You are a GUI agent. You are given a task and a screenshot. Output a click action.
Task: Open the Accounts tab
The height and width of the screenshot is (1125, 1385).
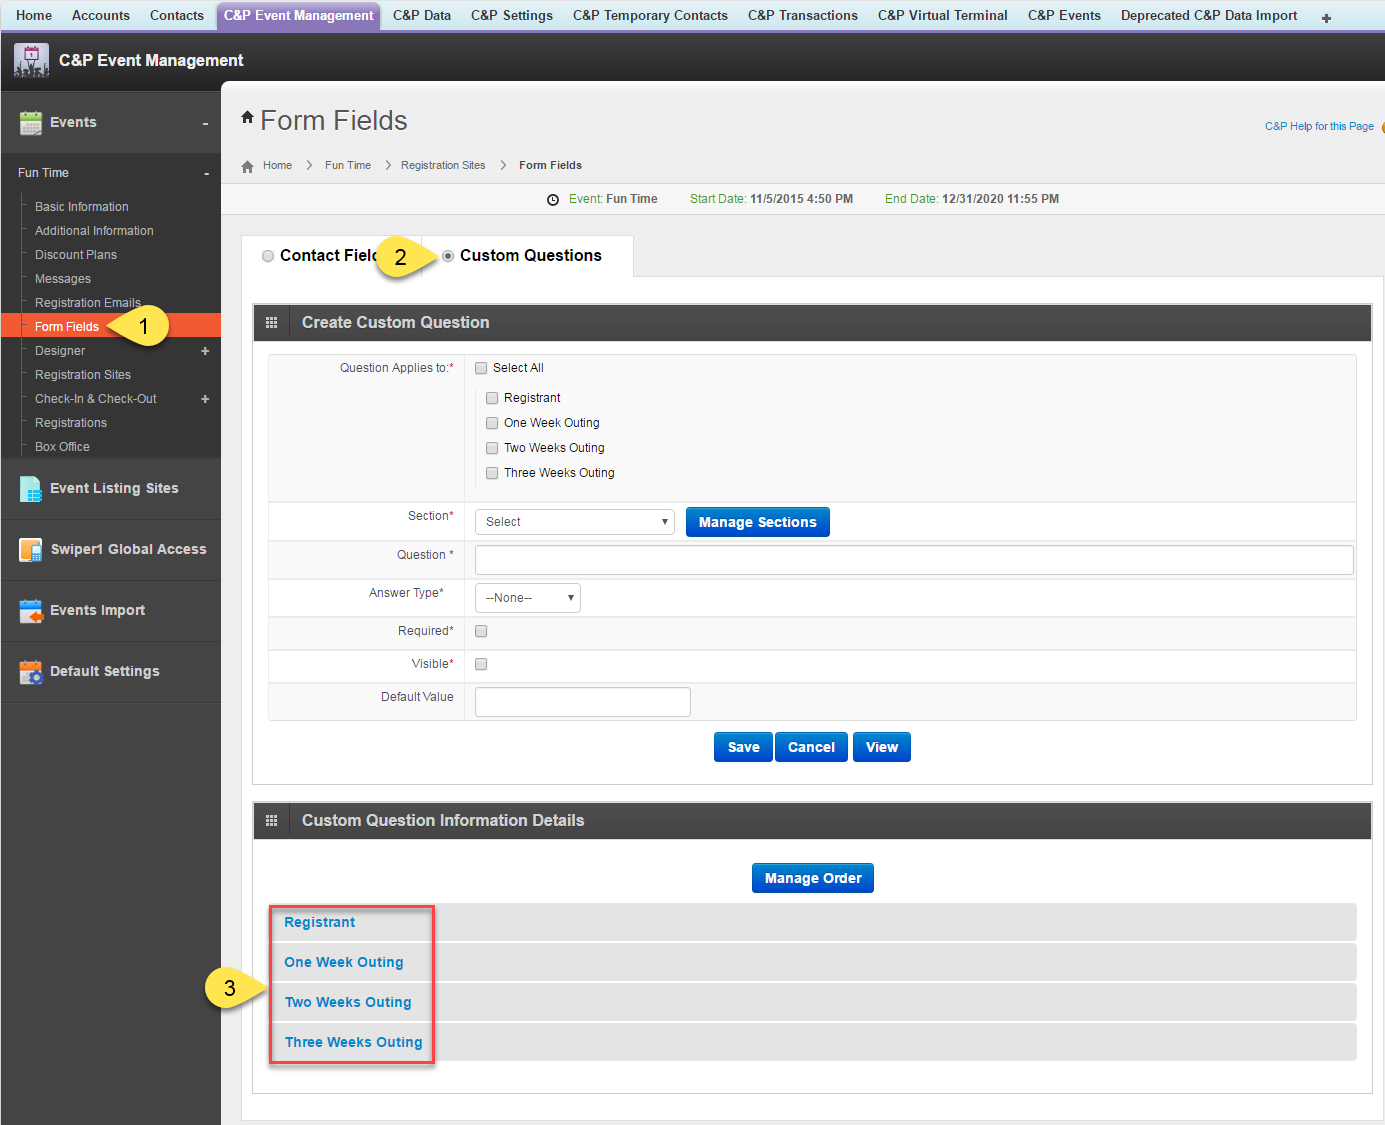click(x=101, y=15)
